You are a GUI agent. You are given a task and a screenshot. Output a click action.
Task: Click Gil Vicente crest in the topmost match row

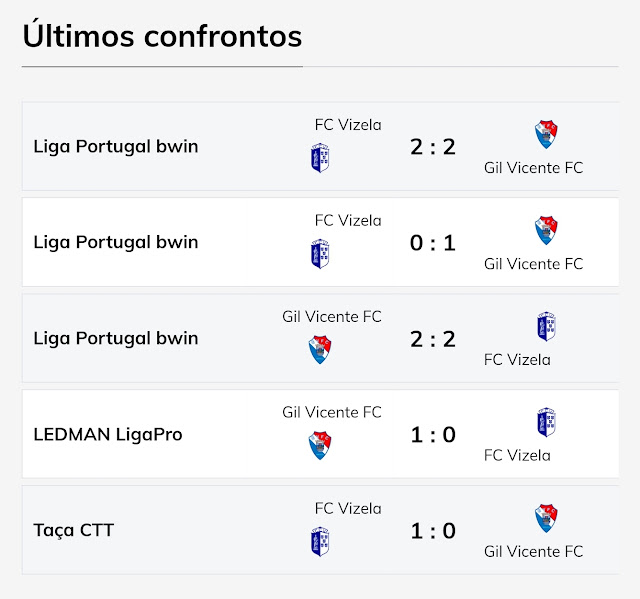[546, 134]
